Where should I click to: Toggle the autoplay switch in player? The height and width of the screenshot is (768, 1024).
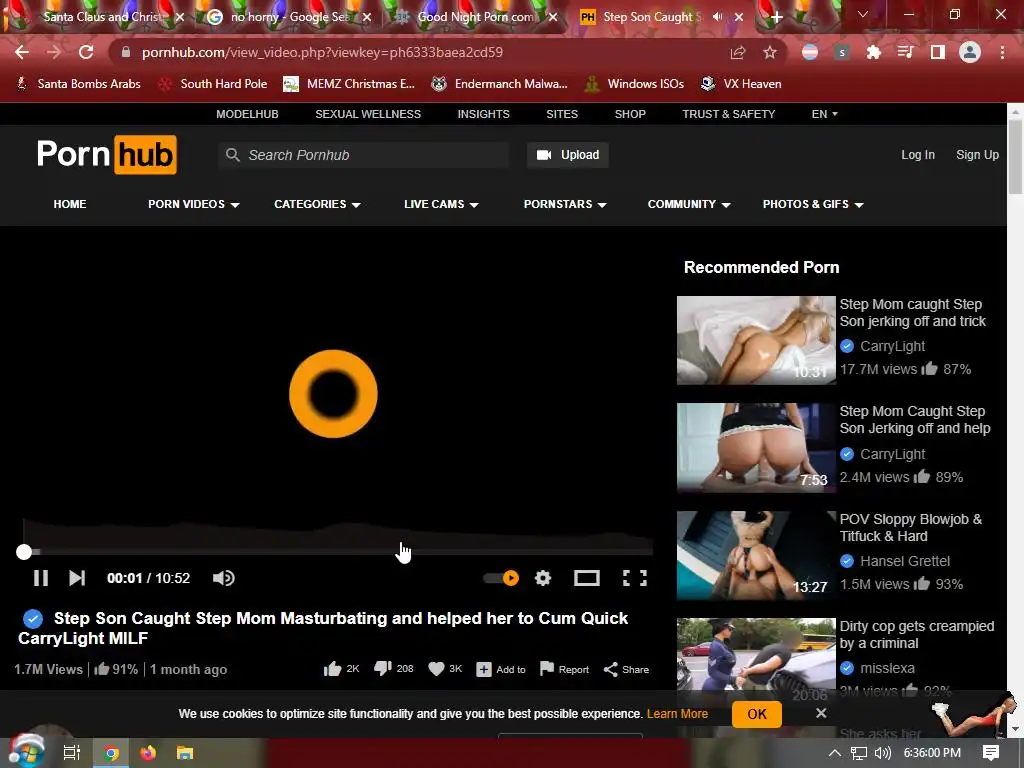pyautogui.click(x=502, y=578)
